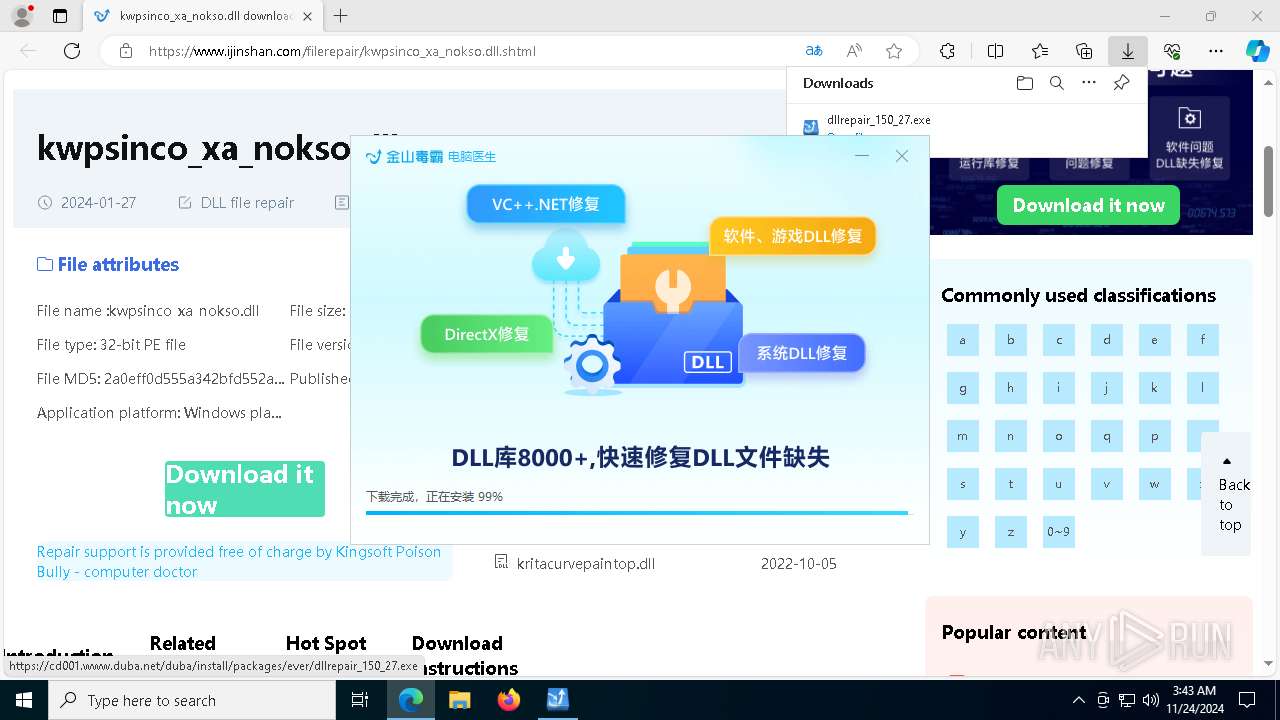Image resolution: width=1280 pixels, height=720 pixels.
Task: Click the dllrepair_150_27.exe download entry
Action: (878, 120)
